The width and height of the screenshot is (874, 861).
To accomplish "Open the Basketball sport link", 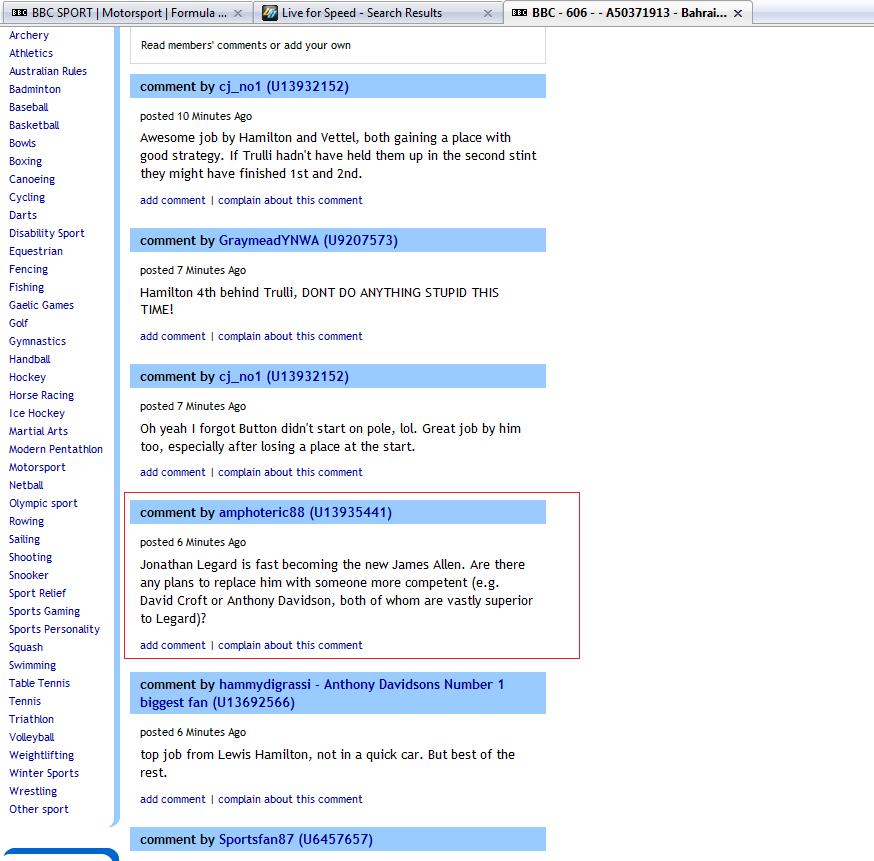I will [34, 125].
